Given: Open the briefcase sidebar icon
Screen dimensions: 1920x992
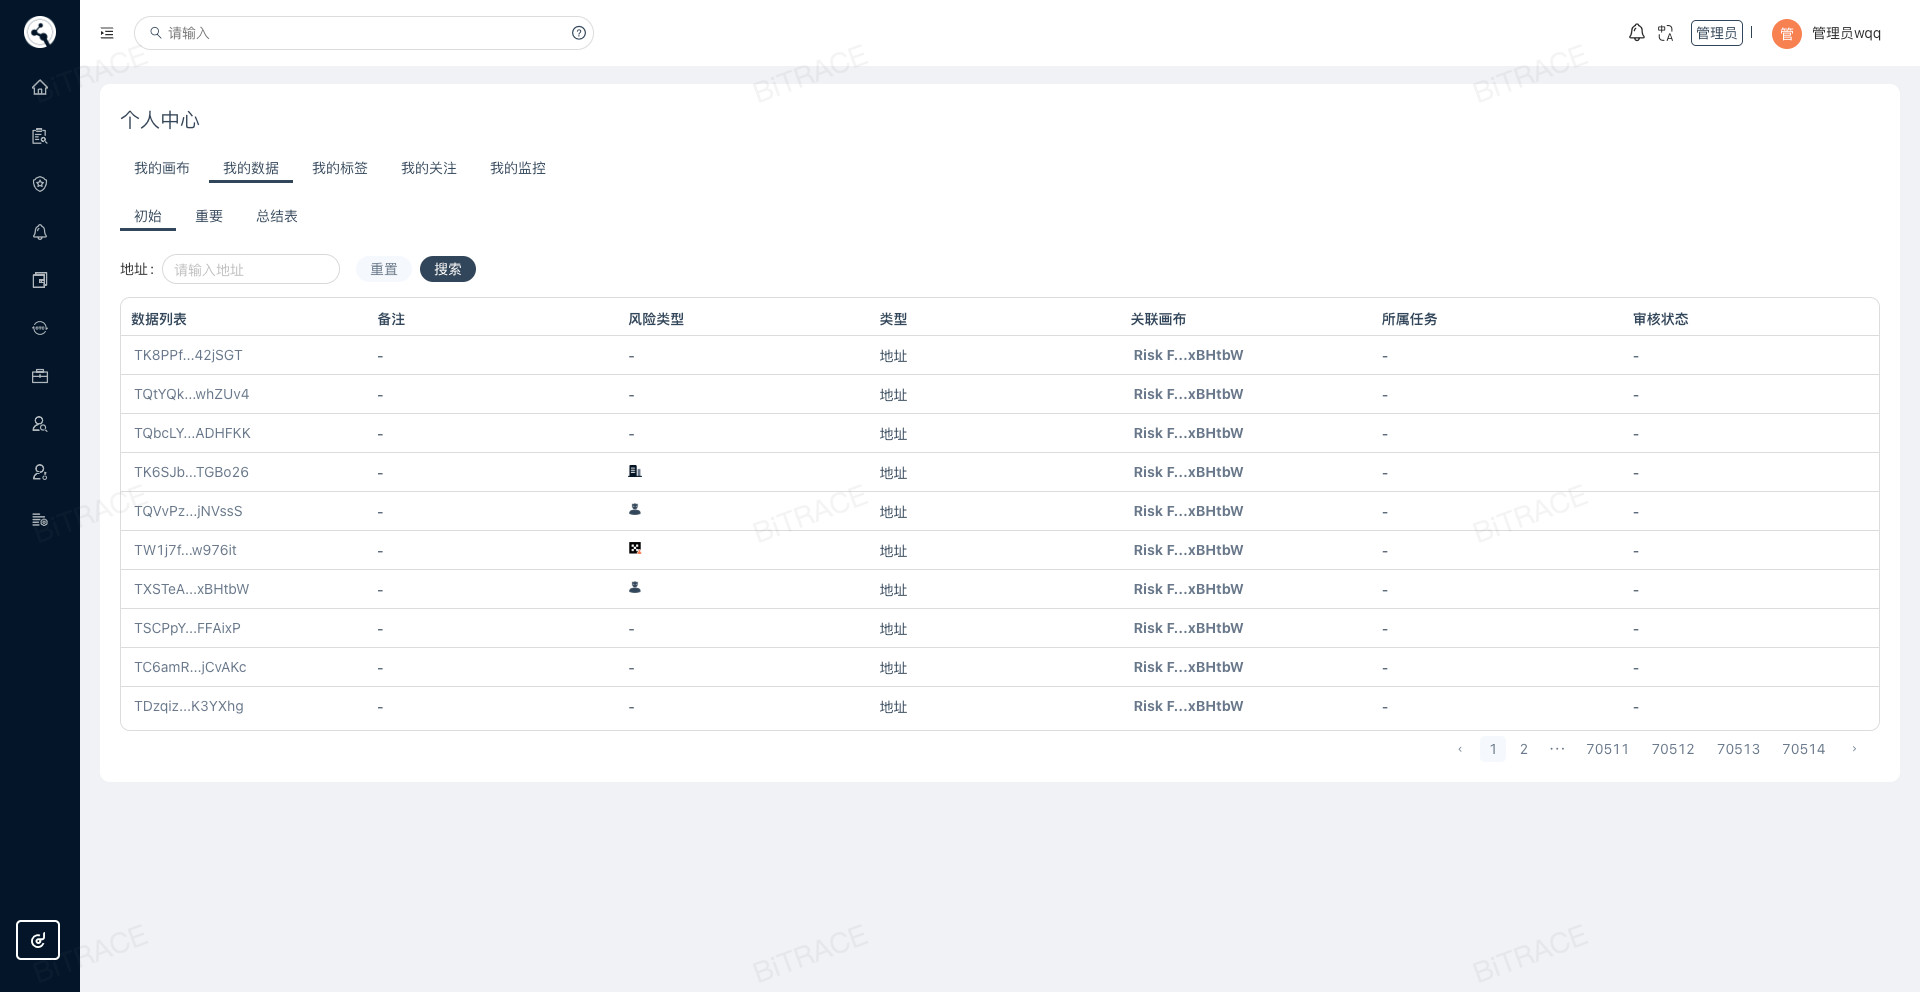Looking at the screenshot, I should point(40,376).
